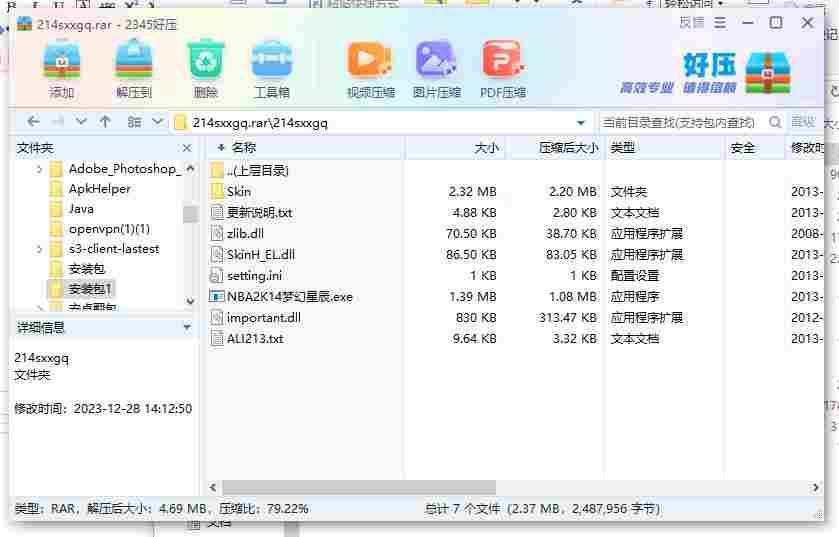Go up one directory level arrow

coord(105,122)
